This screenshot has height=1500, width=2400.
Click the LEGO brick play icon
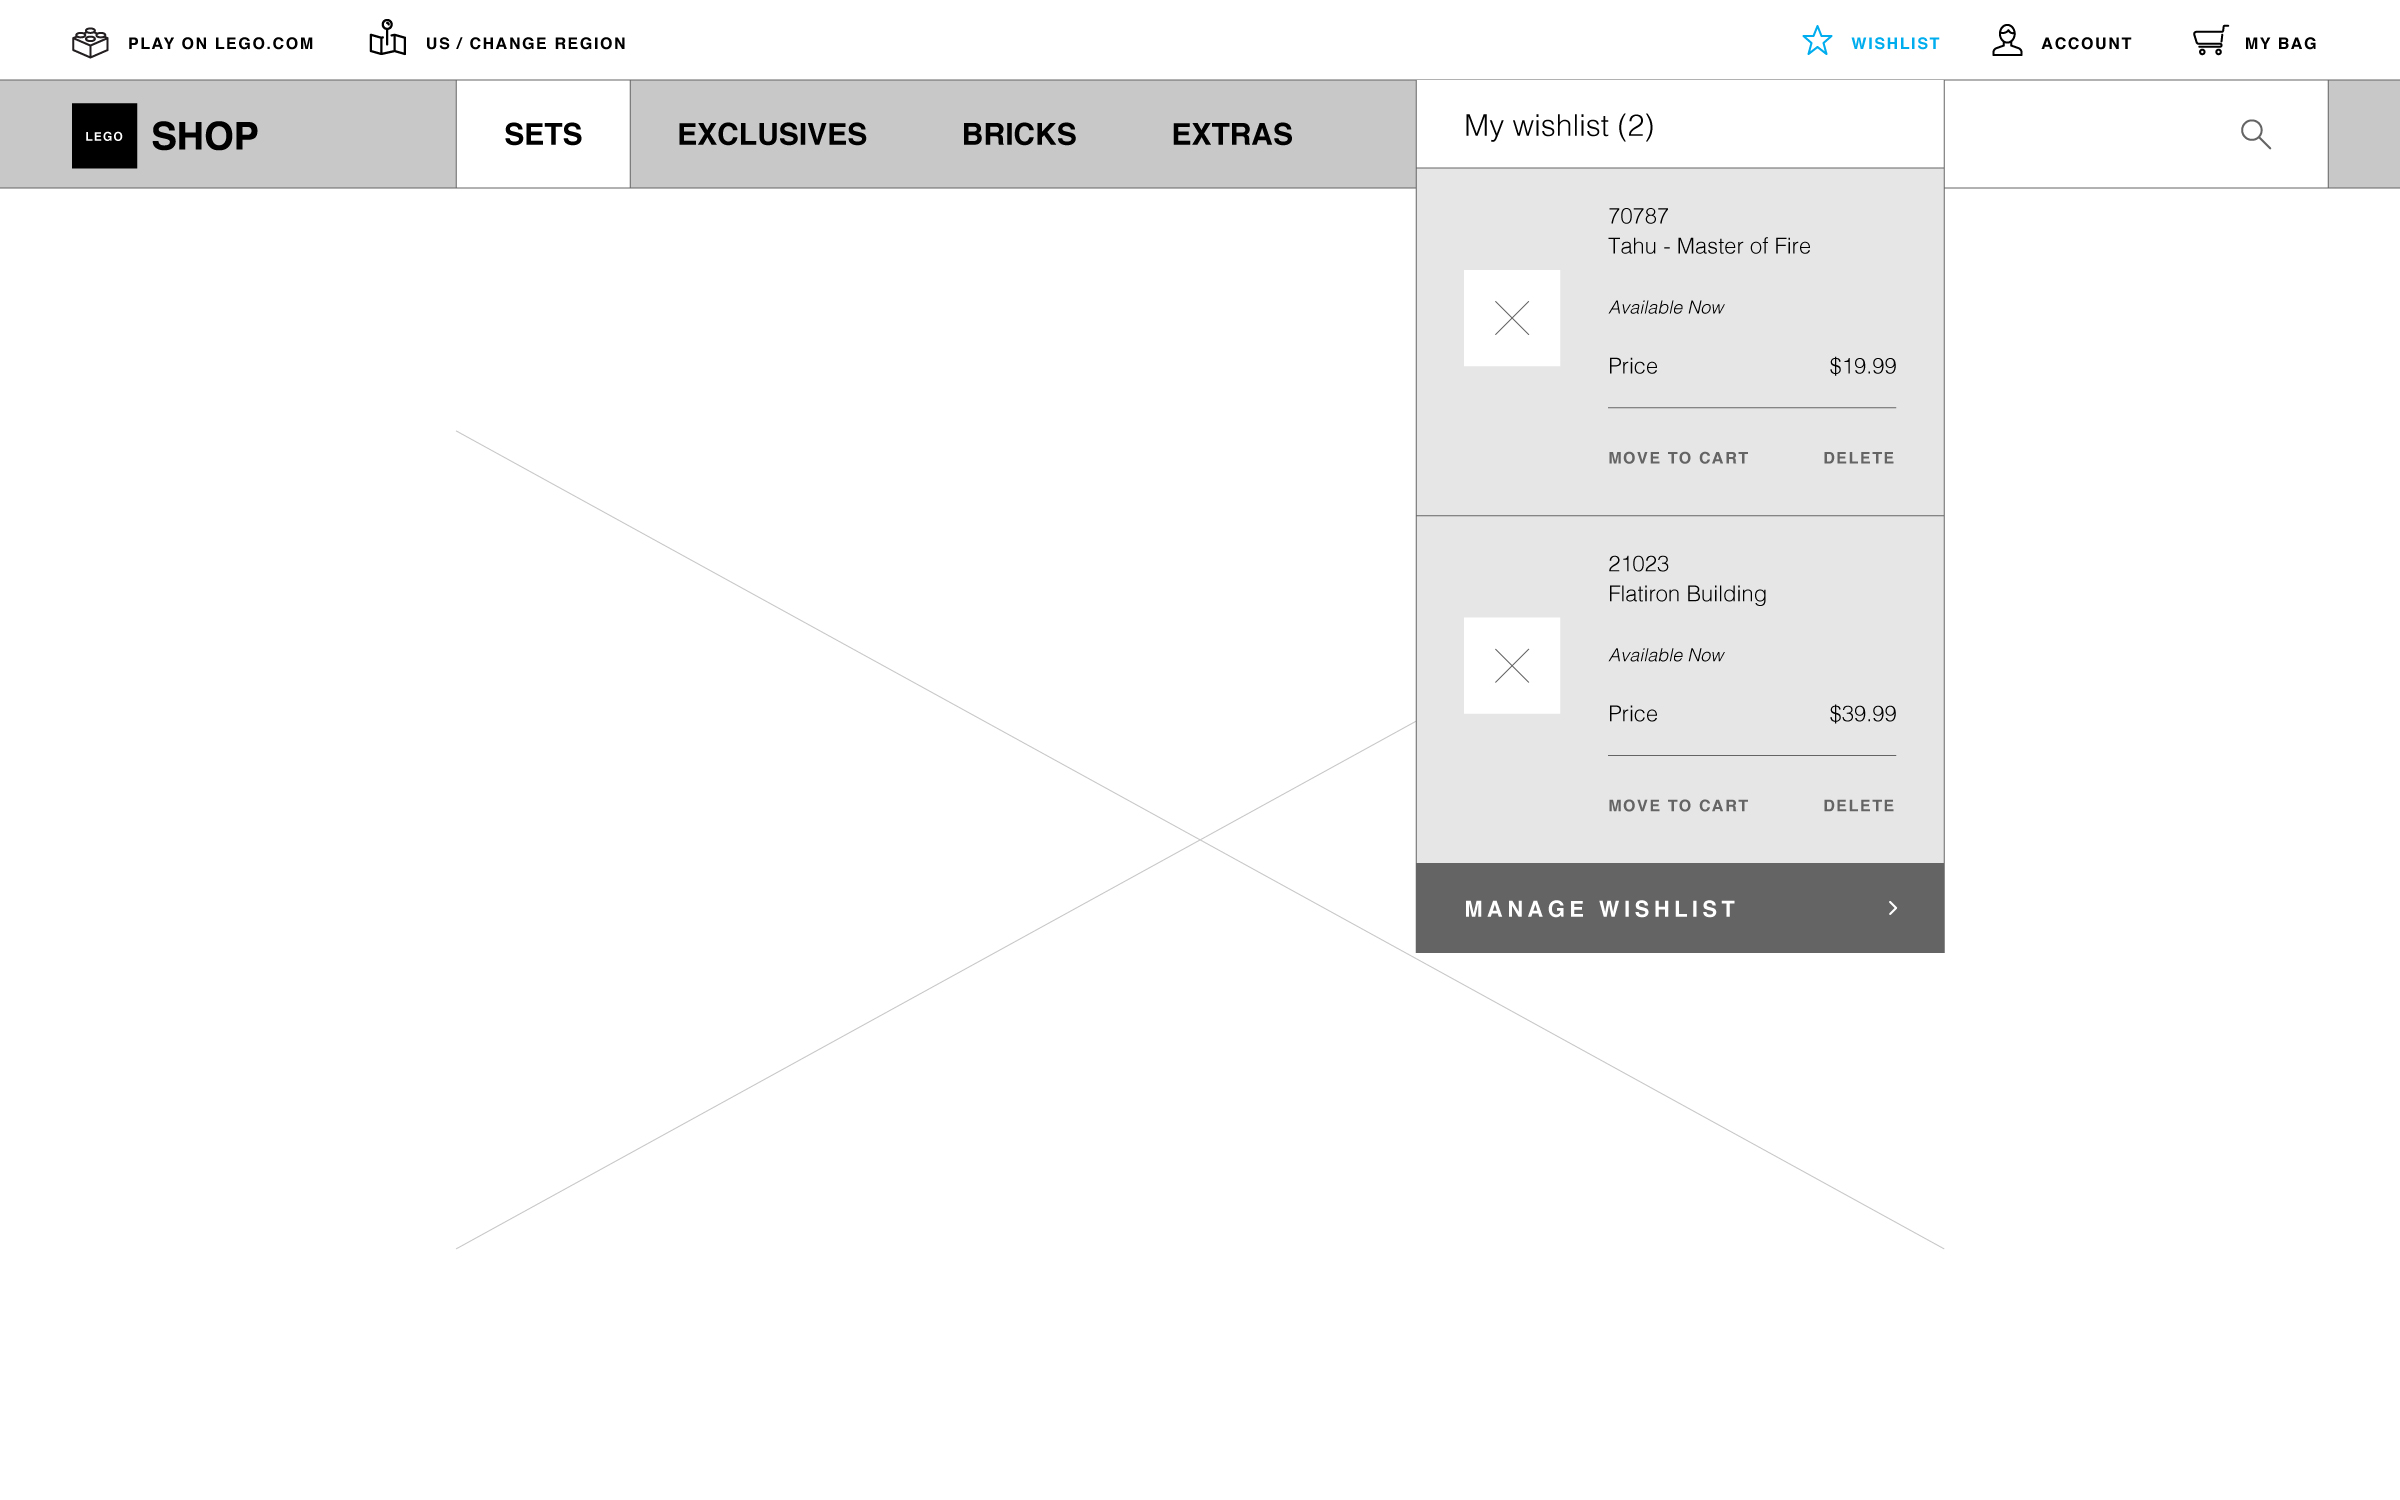90,43
